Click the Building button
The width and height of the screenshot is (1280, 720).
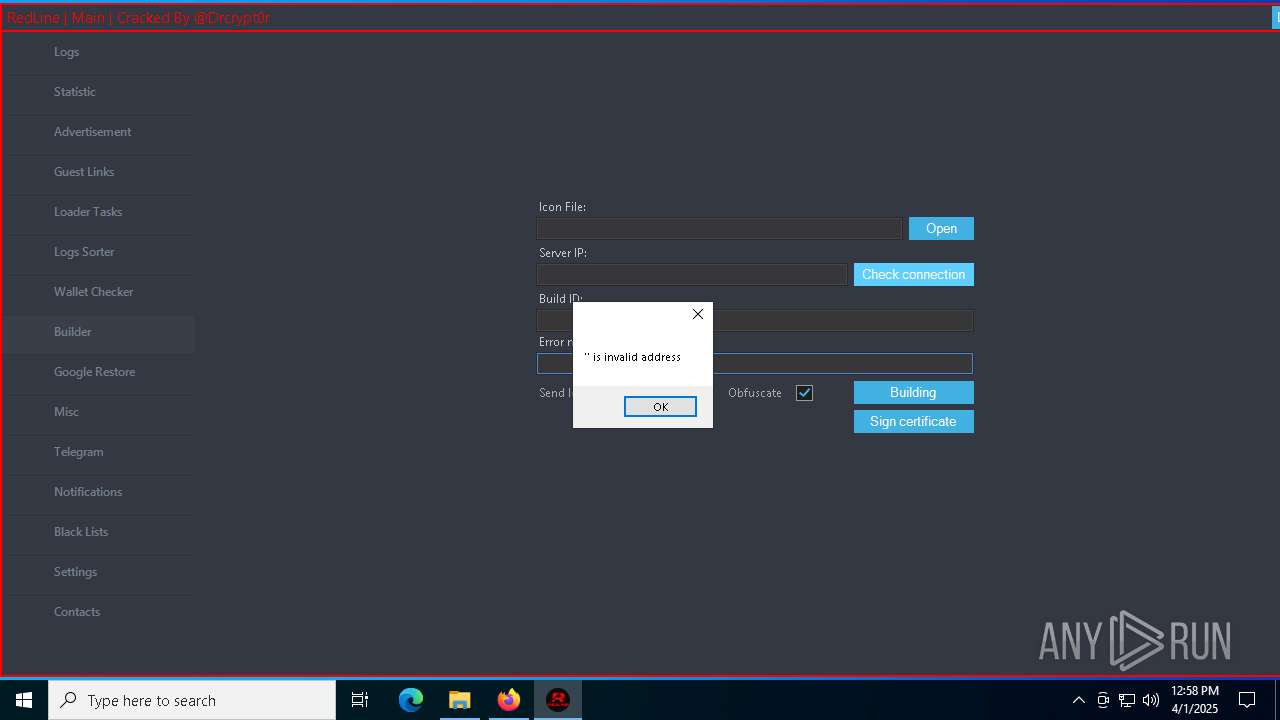(914, 393)
